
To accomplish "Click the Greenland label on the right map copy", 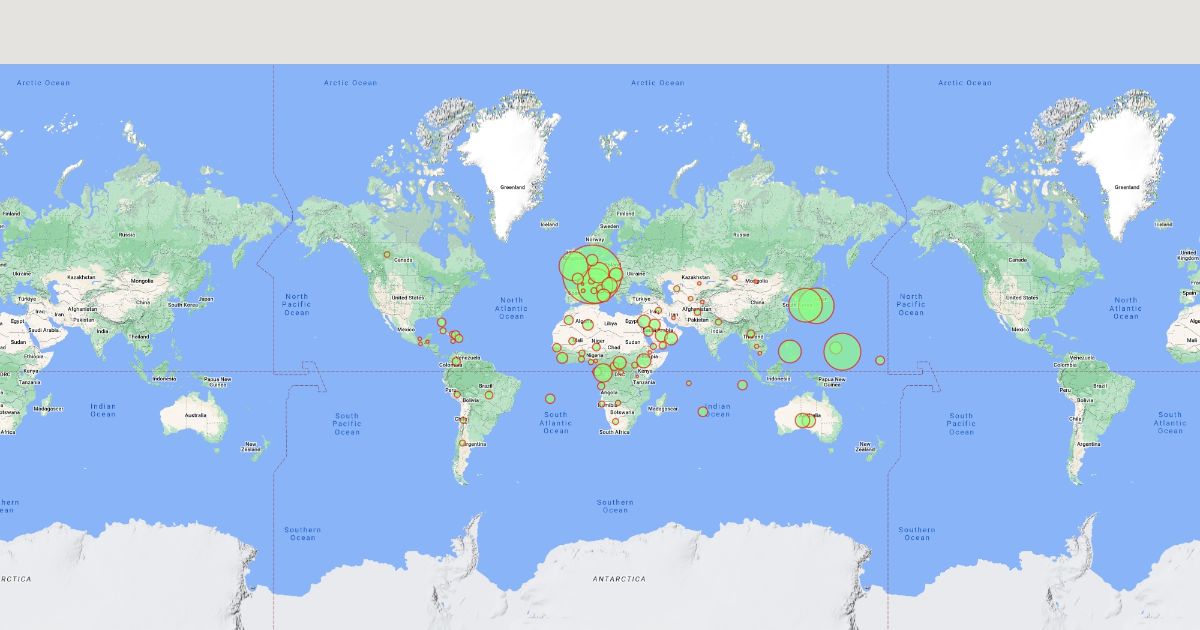I will tap(1127, 187).
